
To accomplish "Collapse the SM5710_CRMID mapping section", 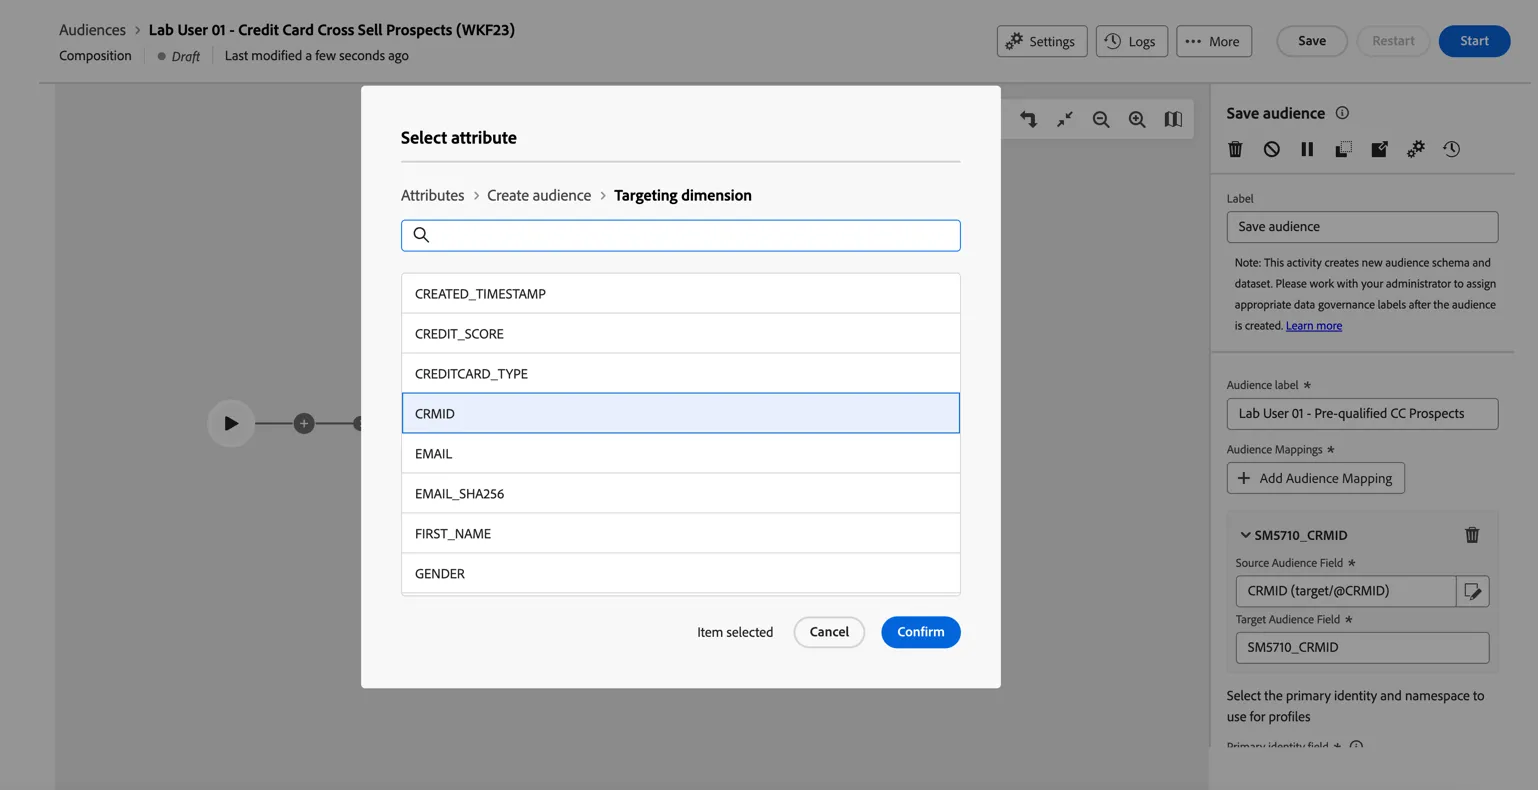I will [x=1245, y=535].
